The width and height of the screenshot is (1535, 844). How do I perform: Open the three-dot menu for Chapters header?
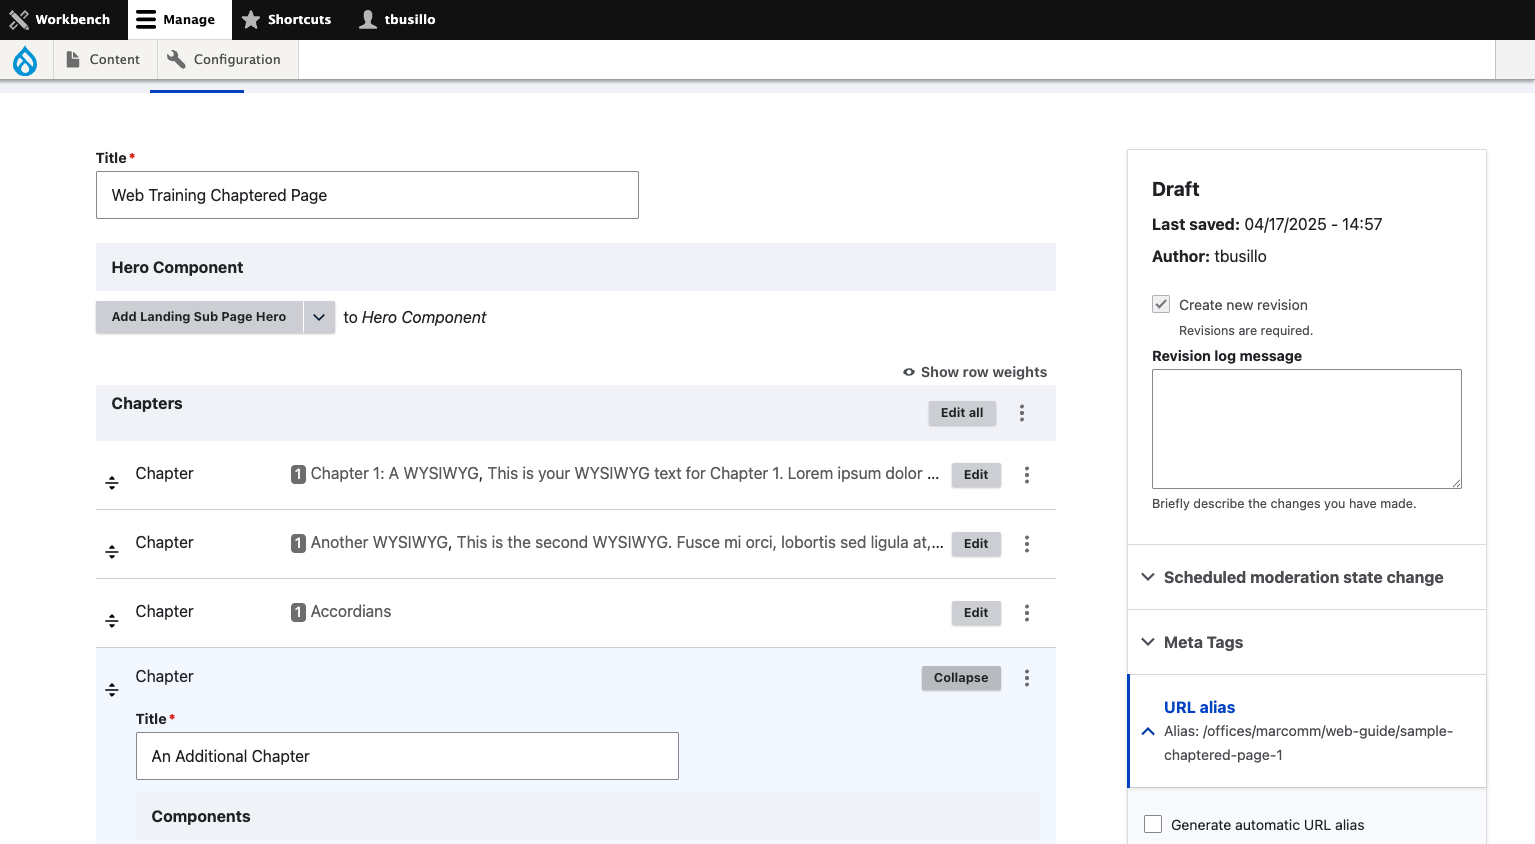pos(1022,413)
